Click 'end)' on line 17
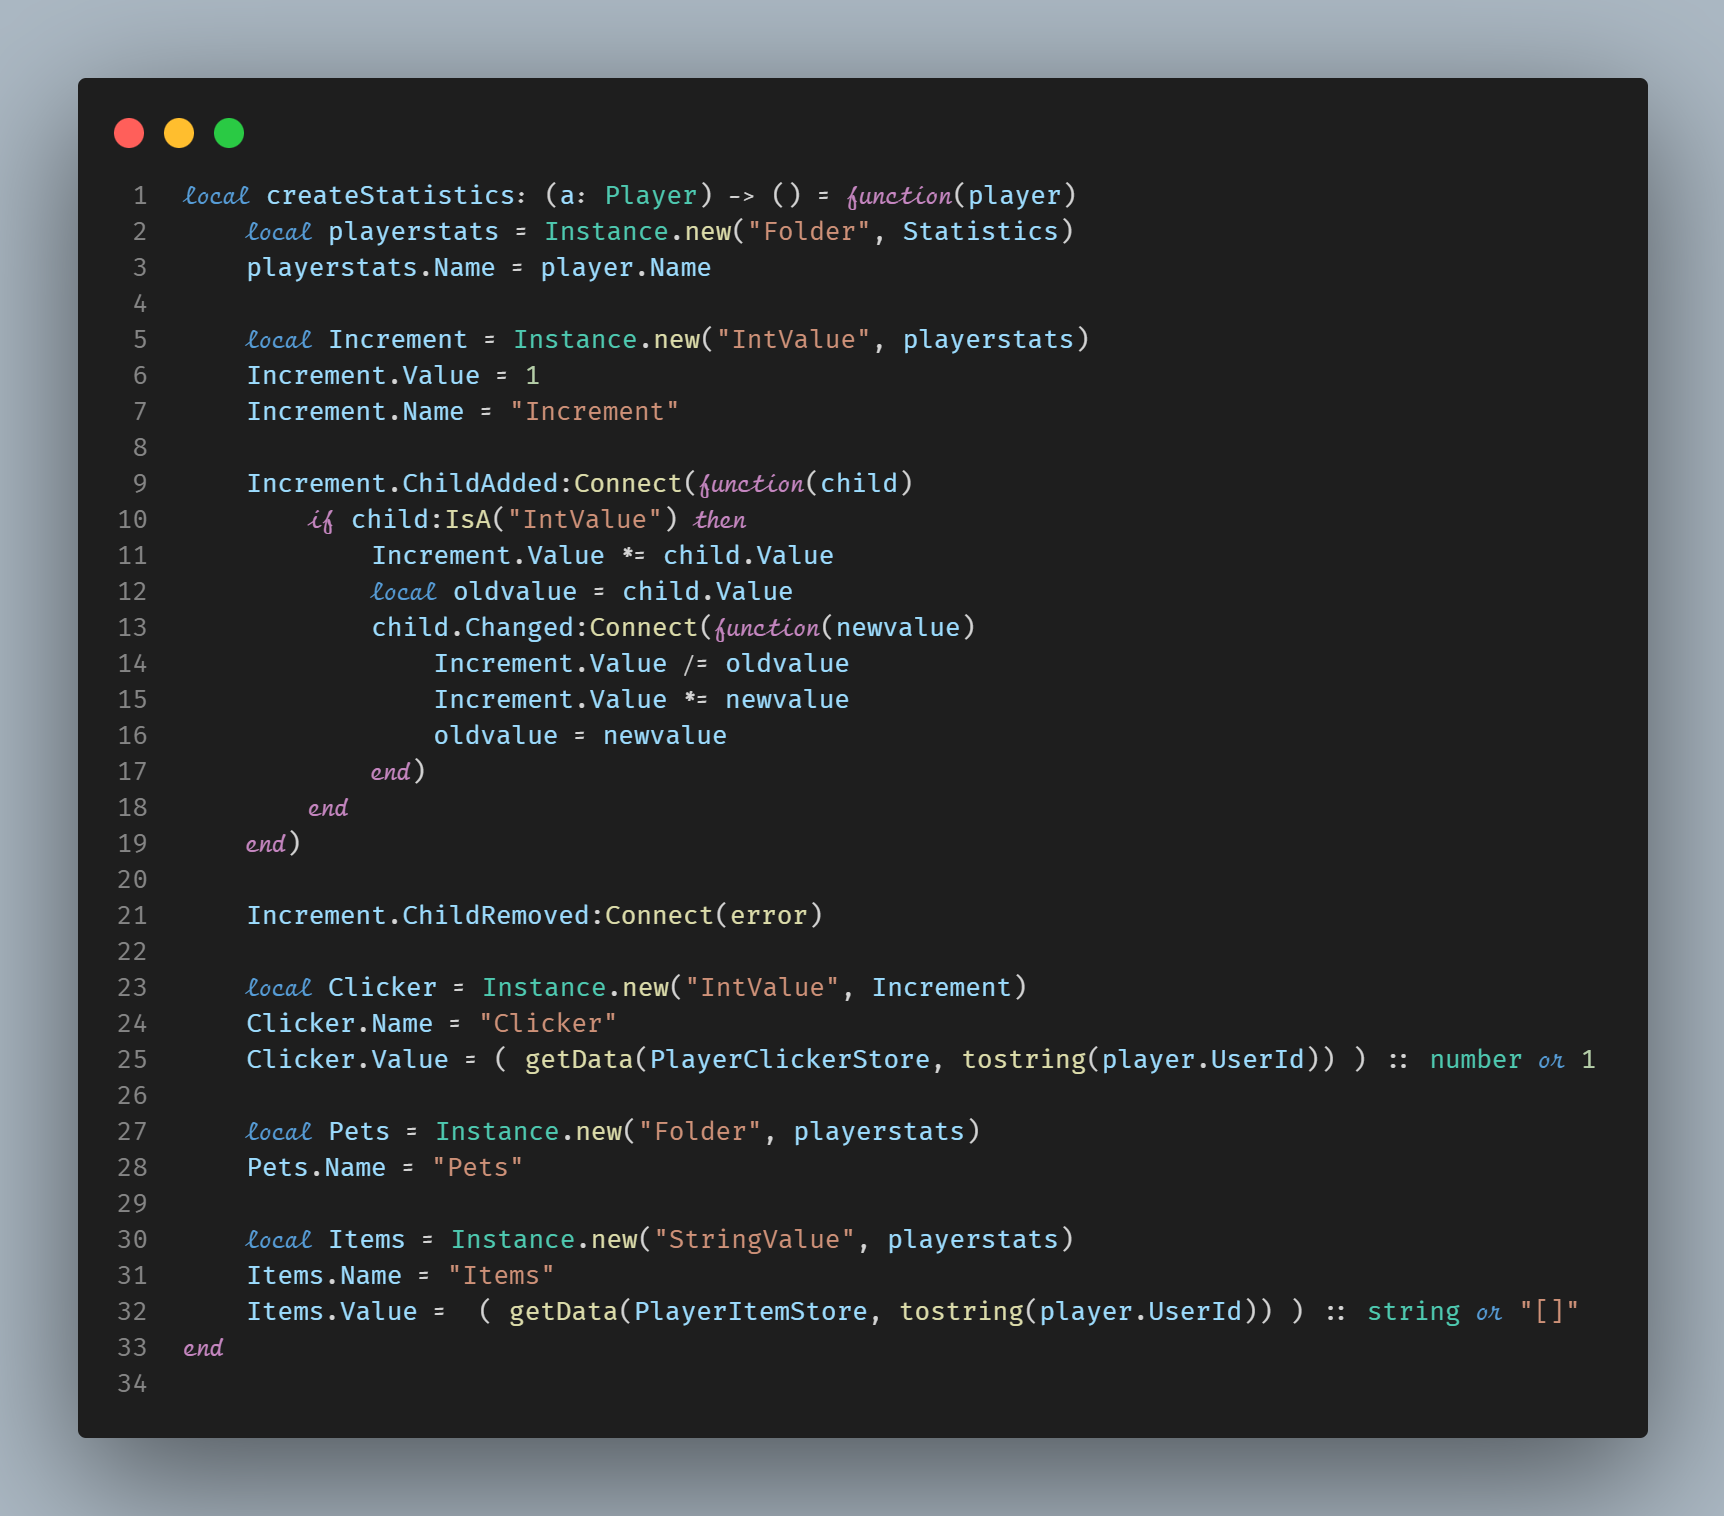This screenshot has height=1516, width=1724. click(398, 771)
